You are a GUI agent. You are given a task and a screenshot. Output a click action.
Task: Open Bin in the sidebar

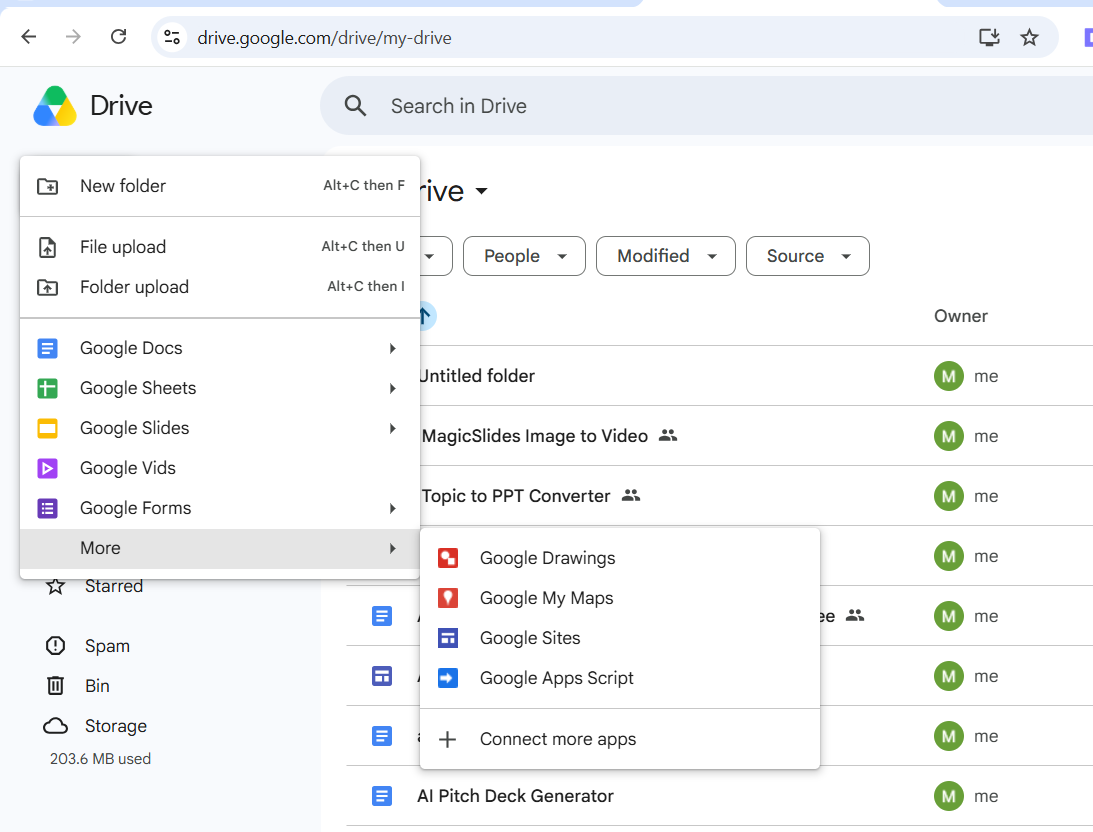coord(97,686)
